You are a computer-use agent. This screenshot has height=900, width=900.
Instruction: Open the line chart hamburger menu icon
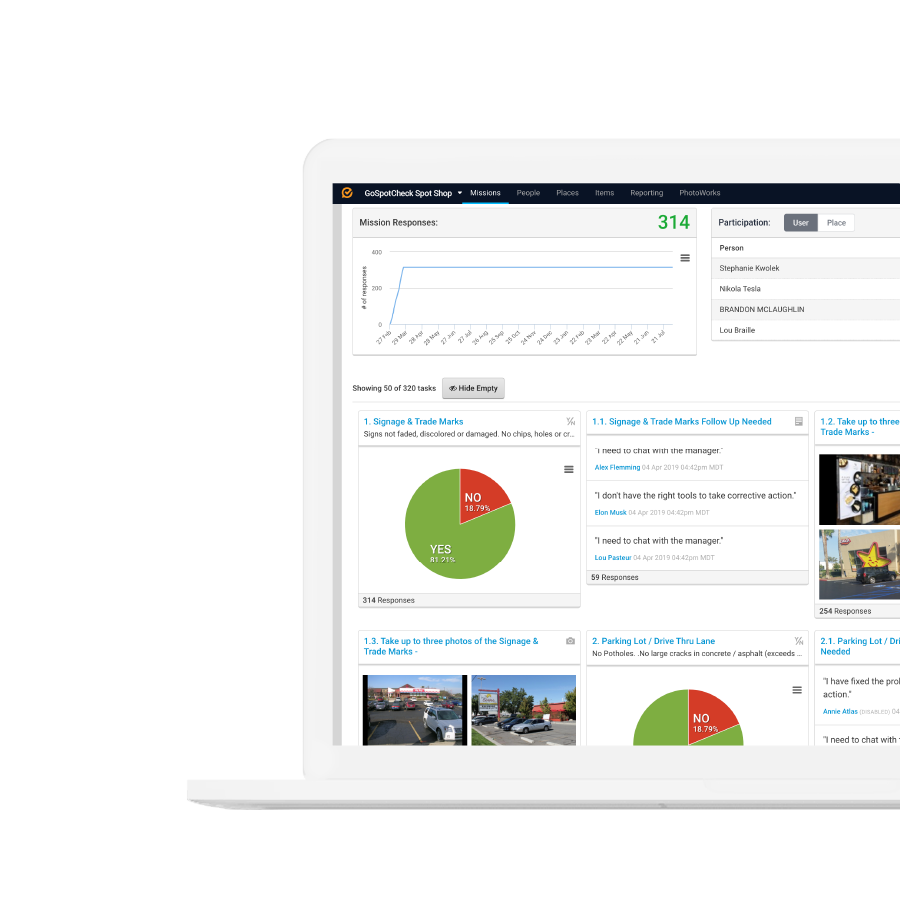[685, 258]
